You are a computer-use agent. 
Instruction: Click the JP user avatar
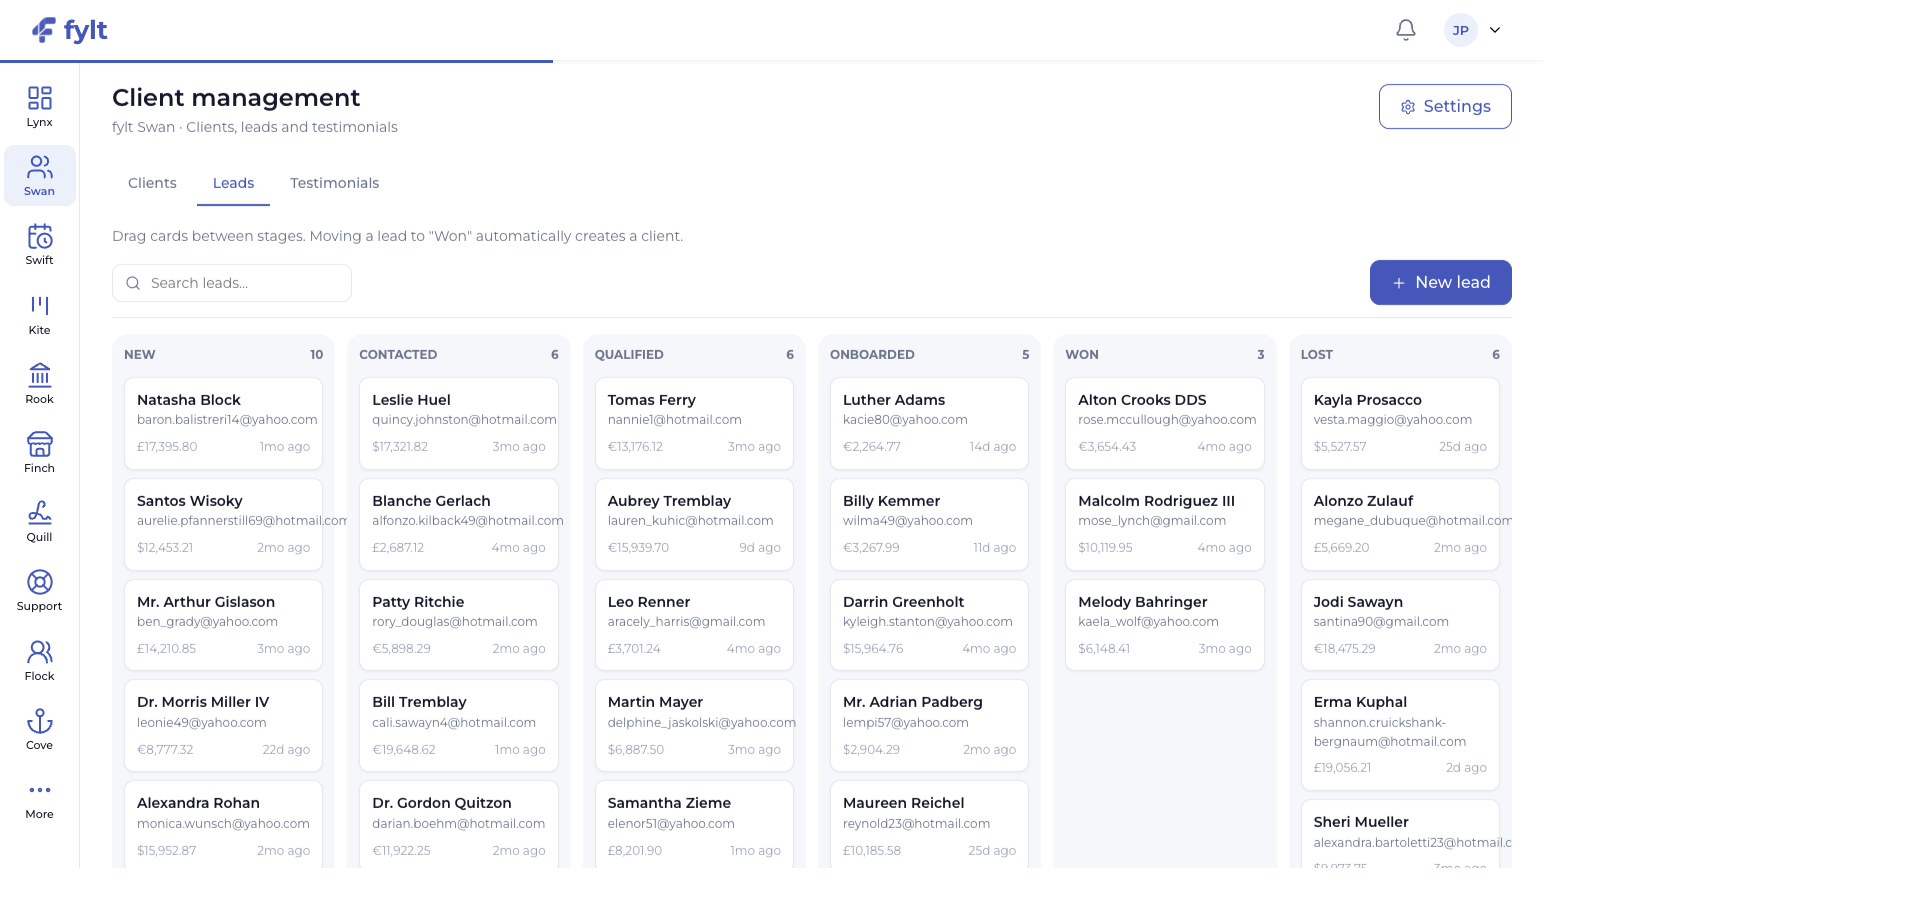tap(1460, 30)
